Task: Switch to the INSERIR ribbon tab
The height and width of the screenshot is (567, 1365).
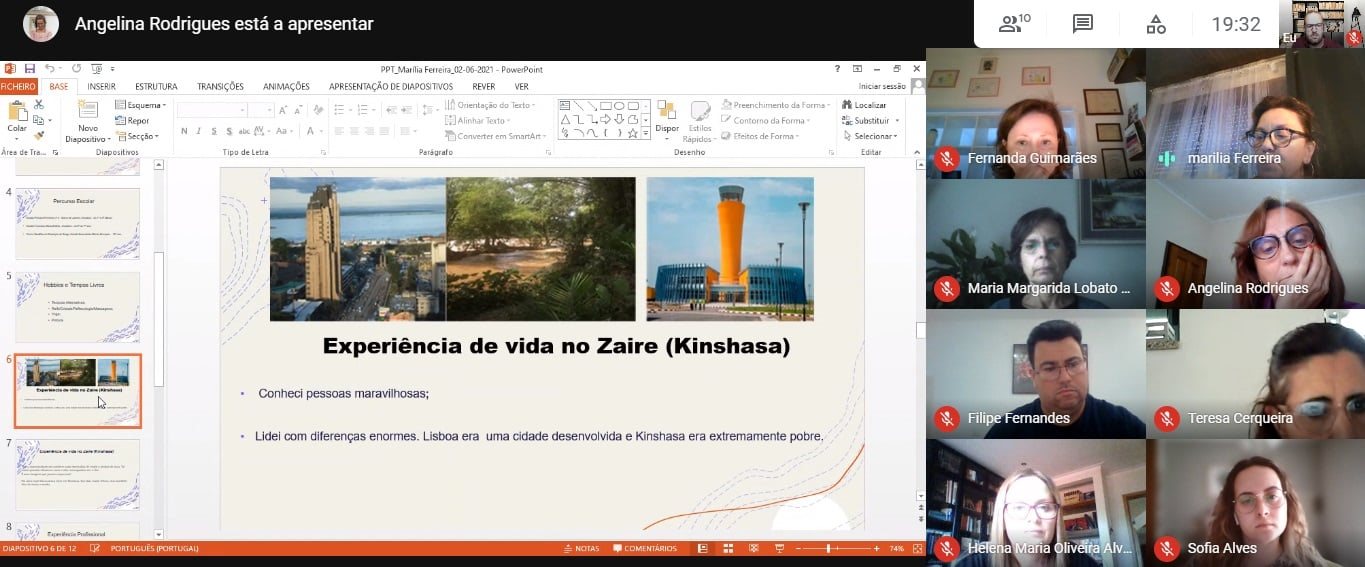Action: 101,87
